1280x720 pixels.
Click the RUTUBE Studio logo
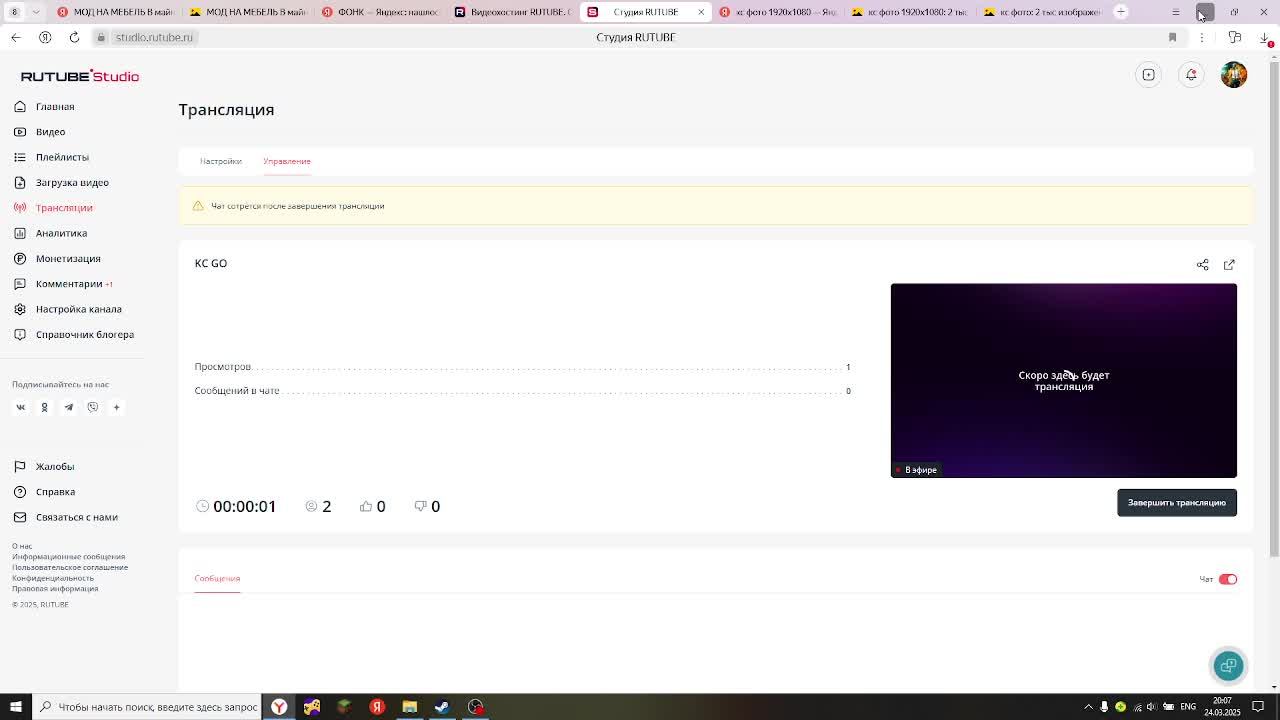click(80, 76)
